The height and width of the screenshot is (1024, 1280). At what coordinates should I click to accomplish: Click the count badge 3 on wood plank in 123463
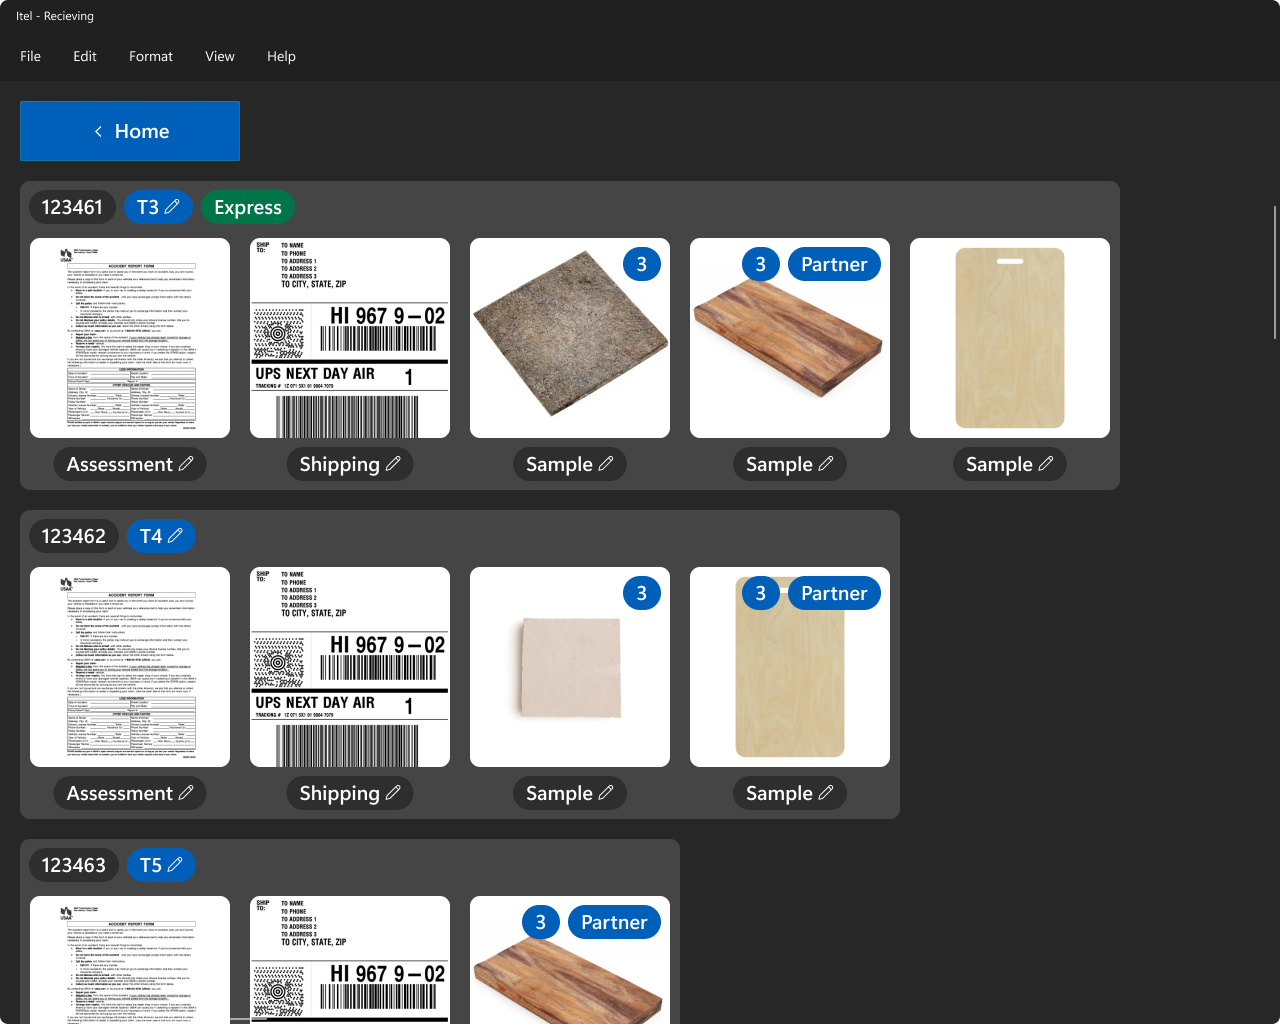click(x=541, y=922)
